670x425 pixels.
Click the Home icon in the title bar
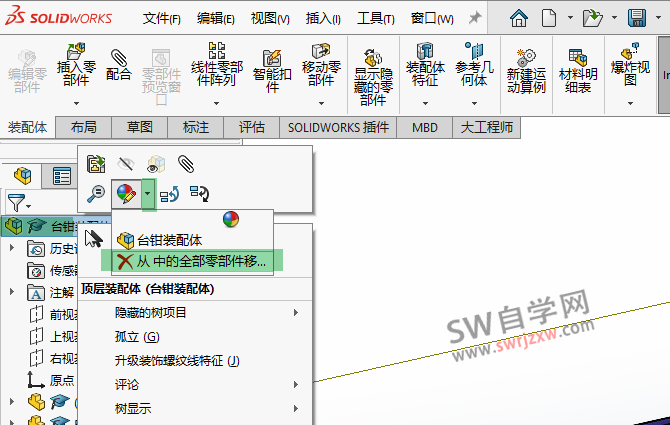[519, 18]
